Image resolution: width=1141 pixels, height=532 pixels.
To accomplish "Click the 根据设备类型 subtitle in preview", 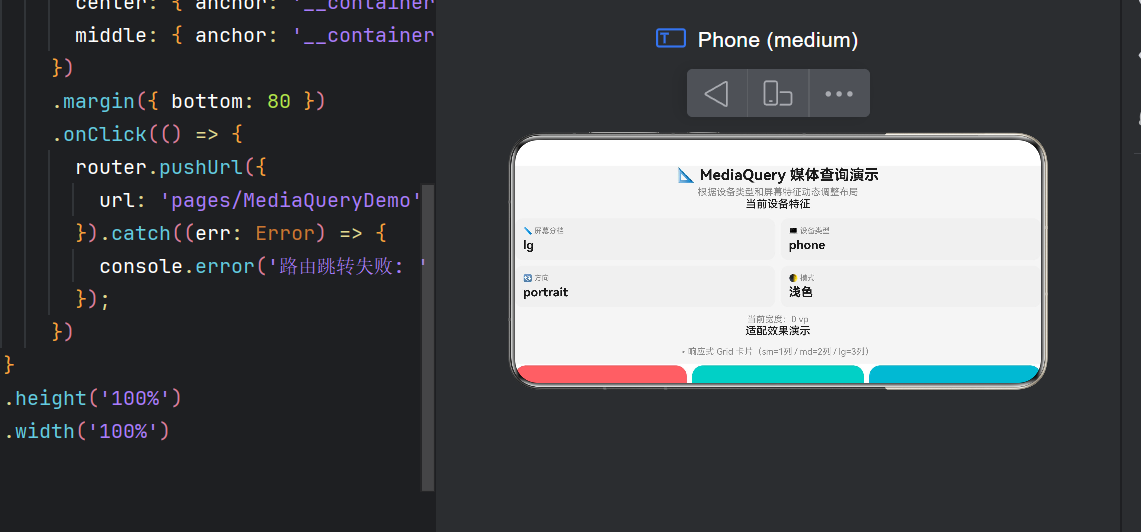I will pyautogui.click(x=777, y=192).
